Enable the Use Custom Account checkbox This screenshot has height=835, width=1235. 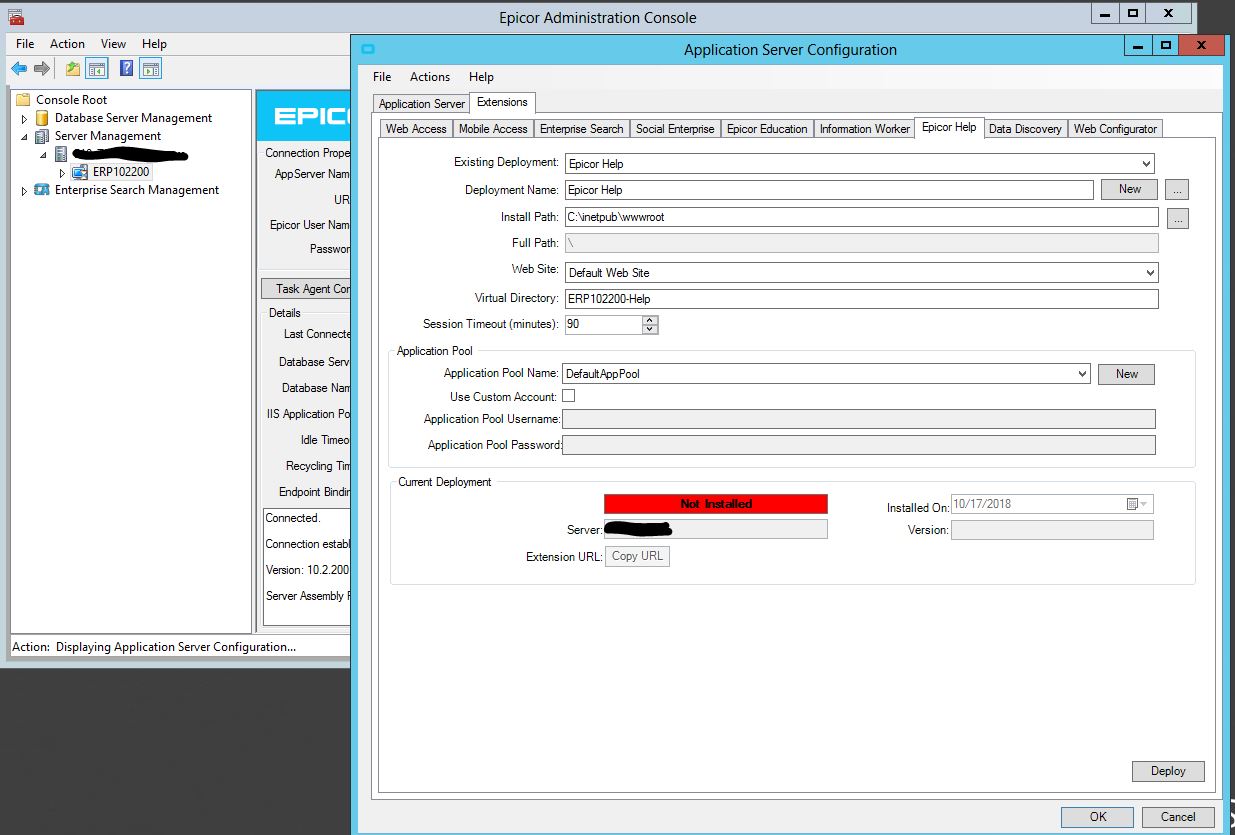(x=569, y=396)
